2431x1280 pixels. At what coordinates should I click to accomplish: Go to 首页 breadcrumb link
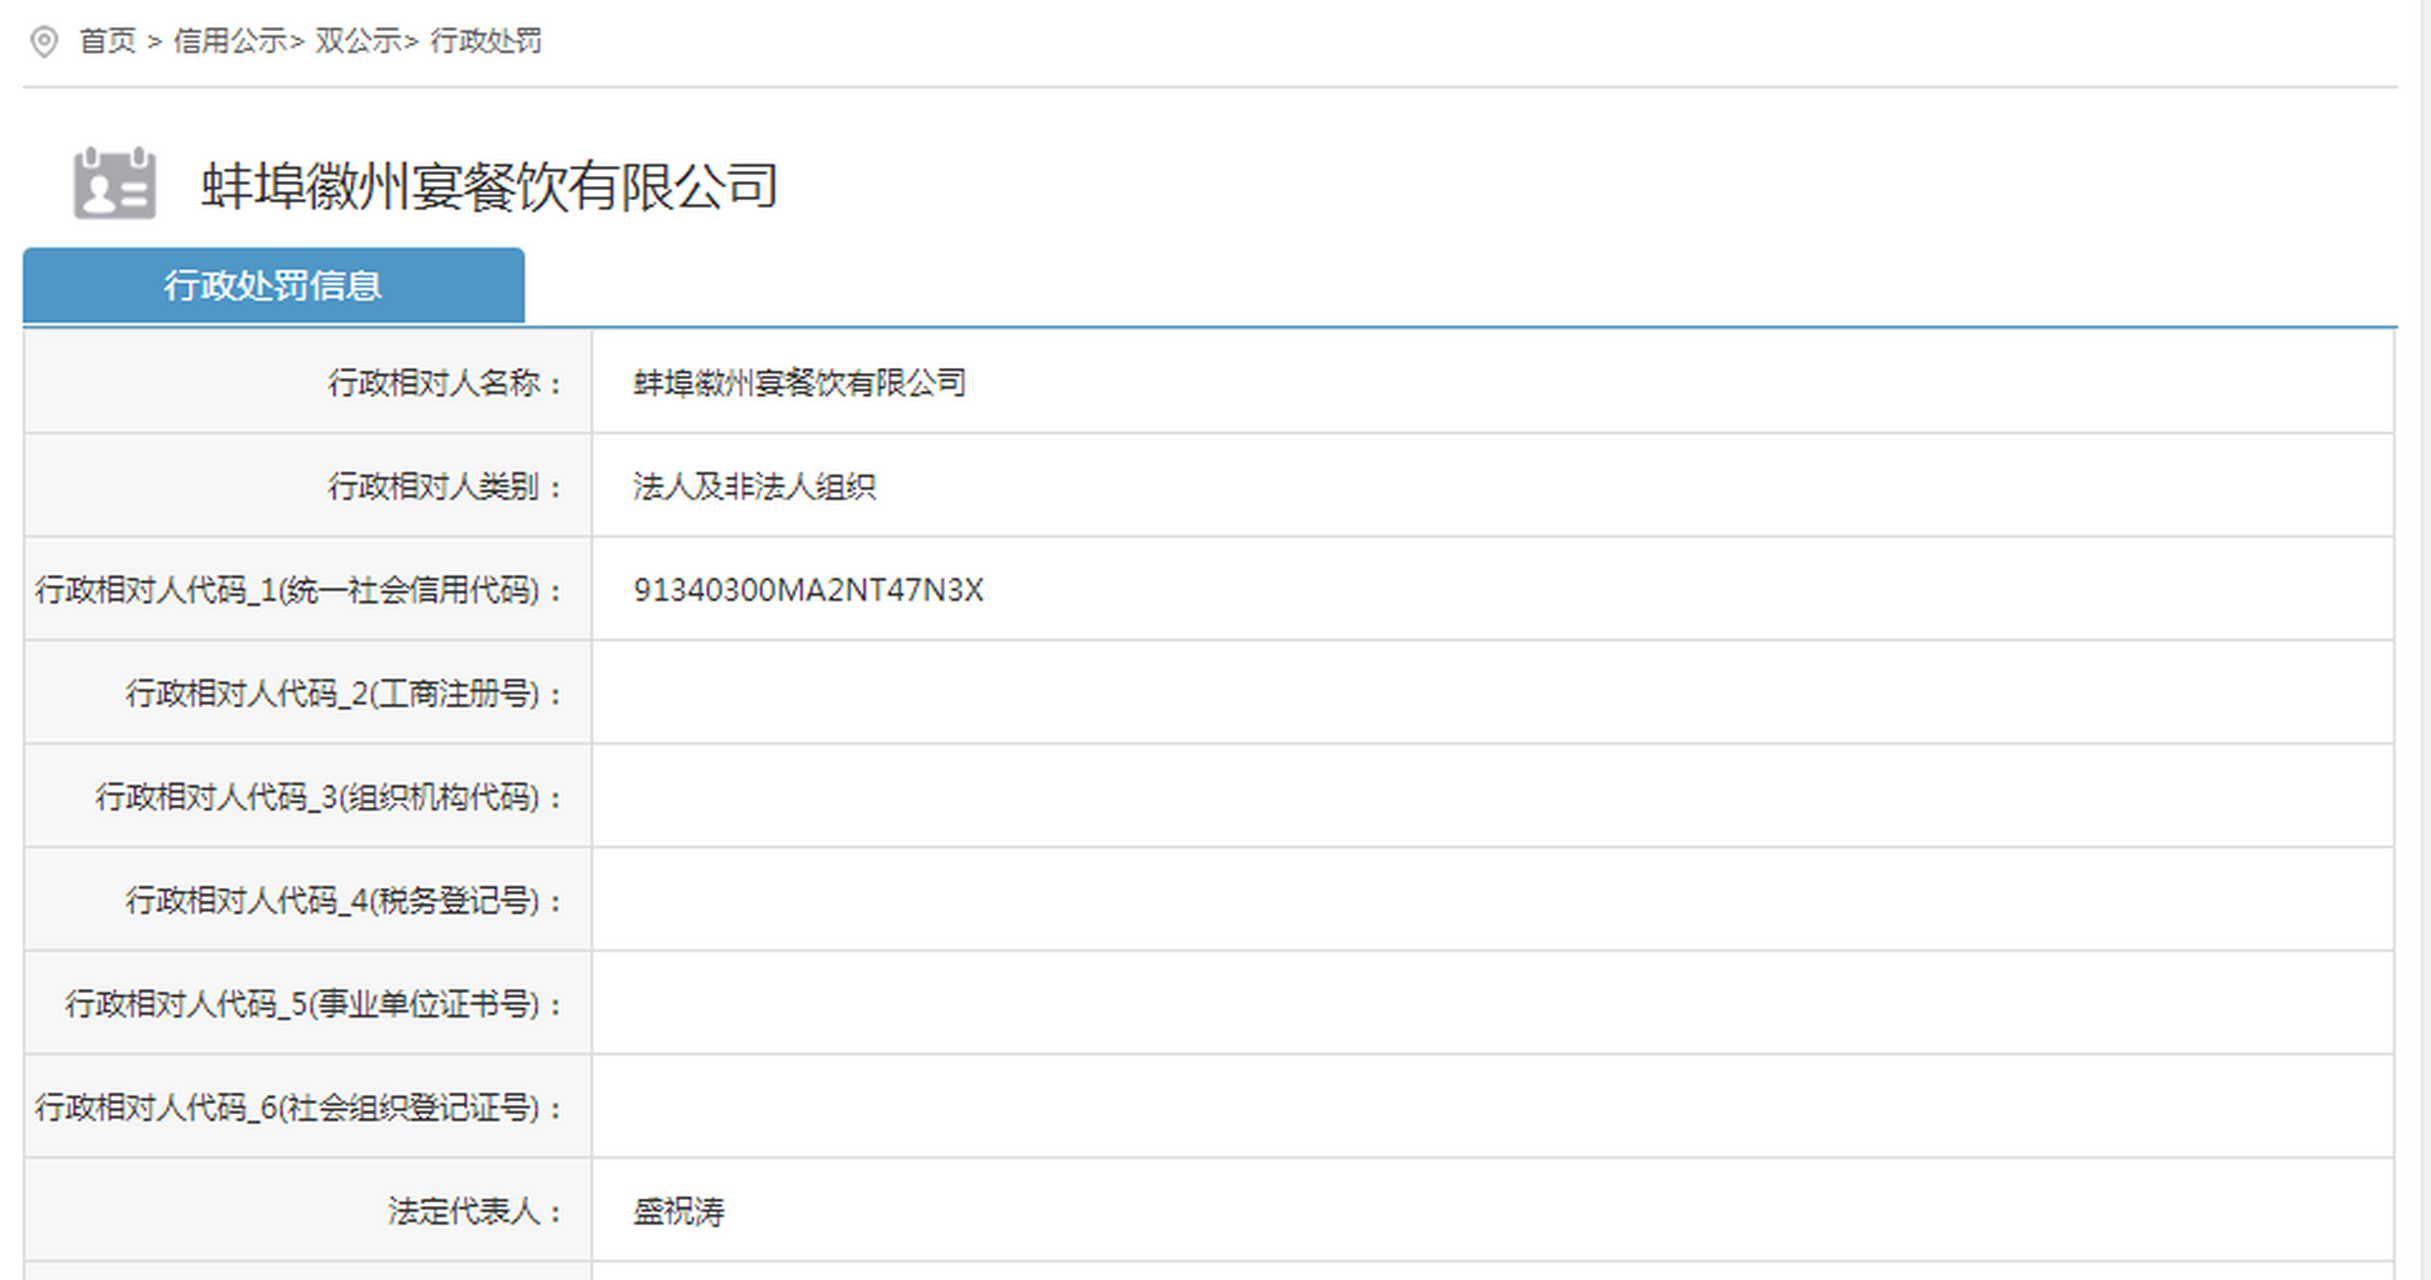click(107, 41)
